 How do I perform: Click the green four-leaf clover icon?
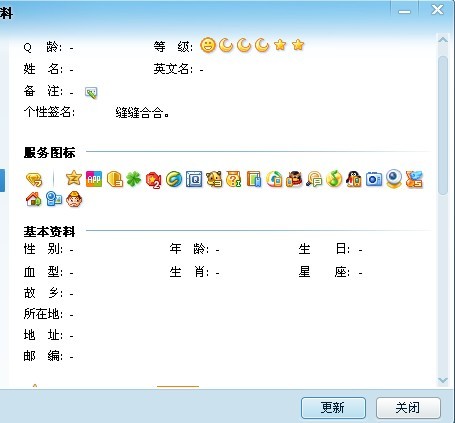point(134,180)
